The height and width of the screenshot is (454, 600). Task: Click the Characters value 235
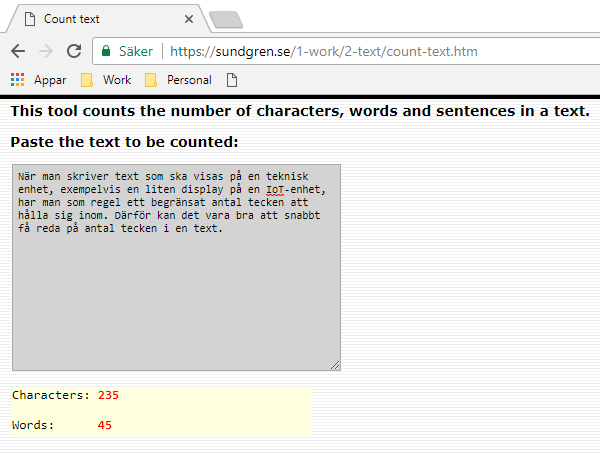108,395
